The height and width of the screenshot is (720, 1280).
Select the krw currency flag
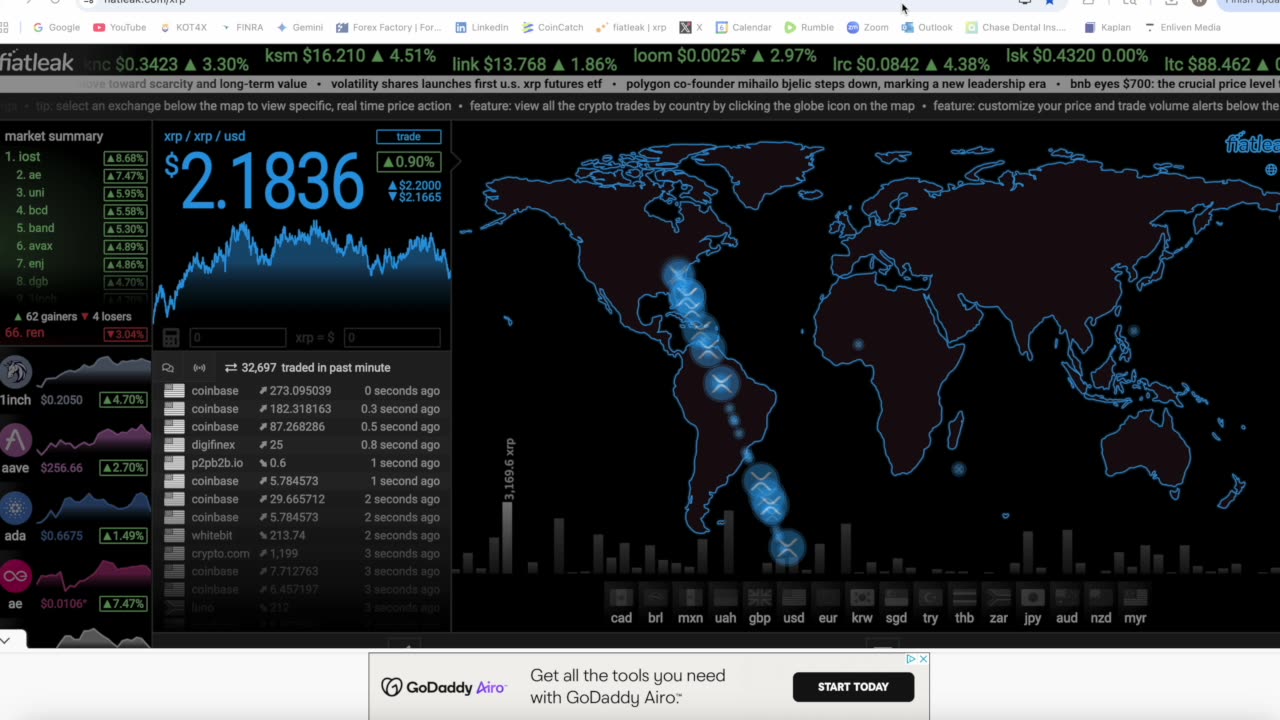[x=862, y=597]
